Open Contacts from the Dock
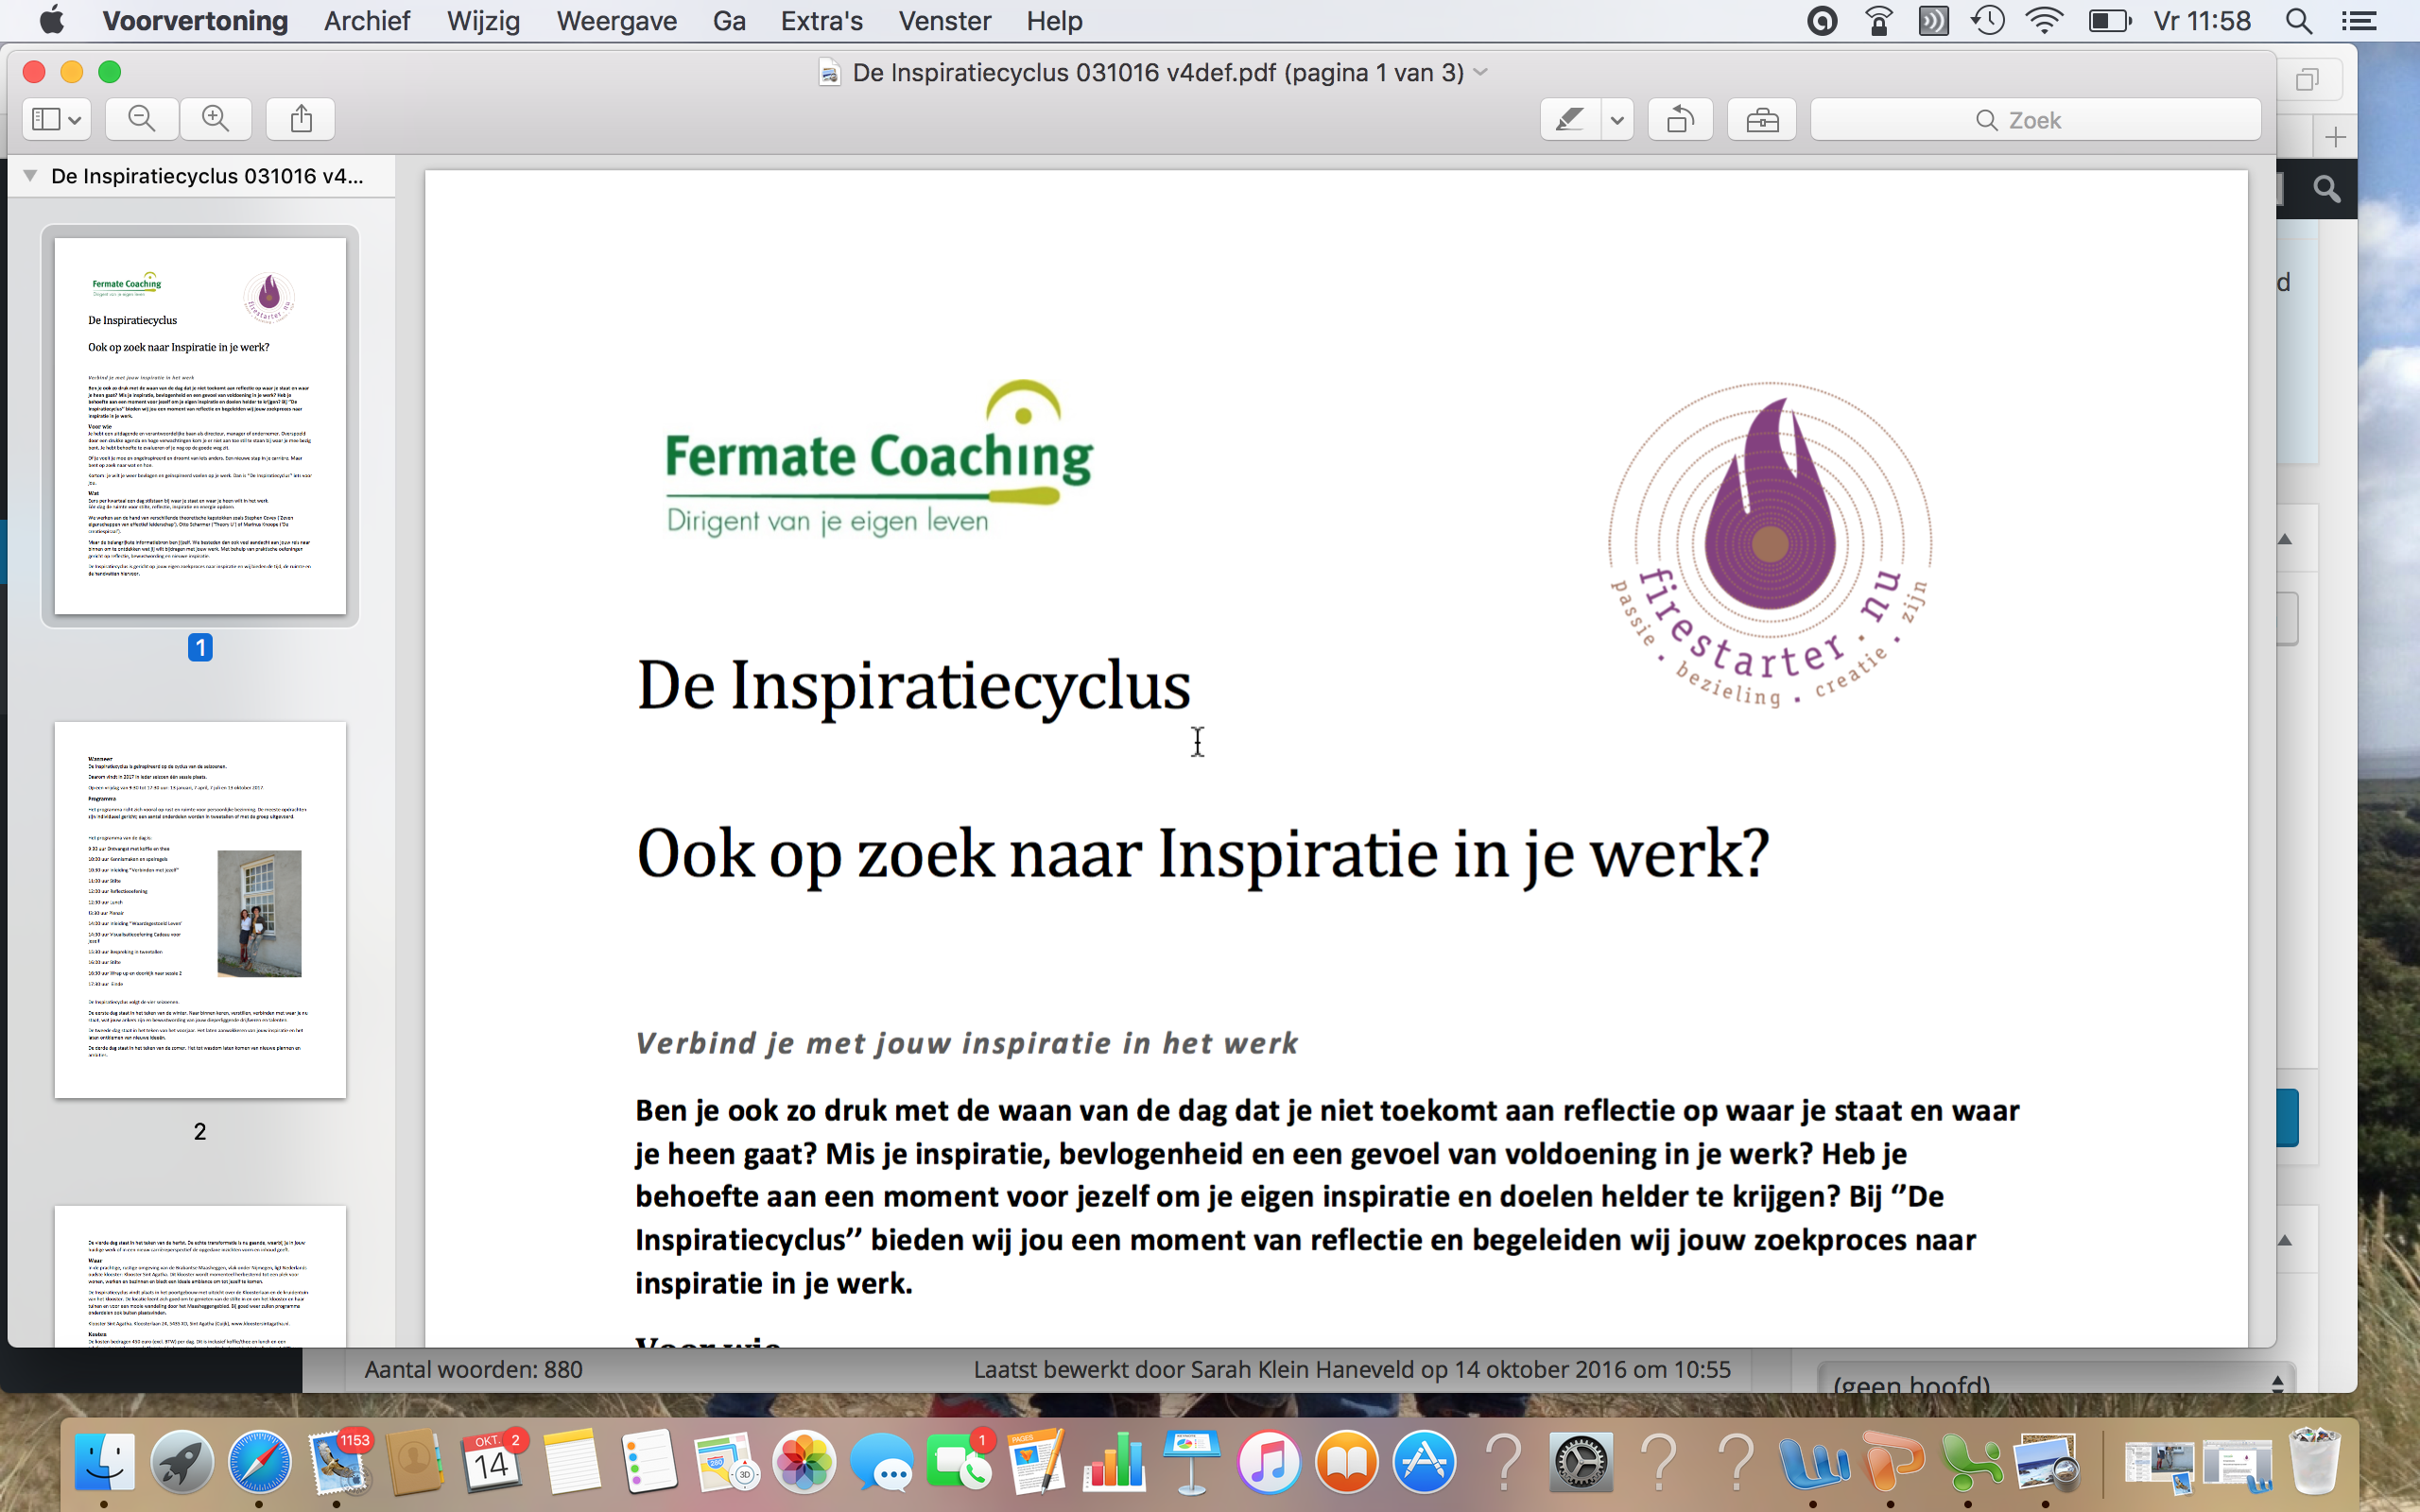 (414, 1462)
